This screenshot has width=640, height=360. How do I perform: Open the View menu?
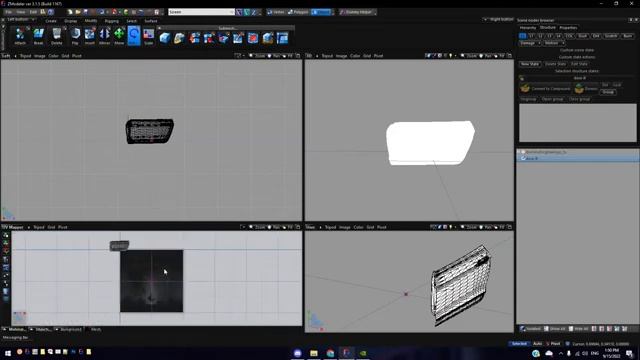click(x=20, y=12)
